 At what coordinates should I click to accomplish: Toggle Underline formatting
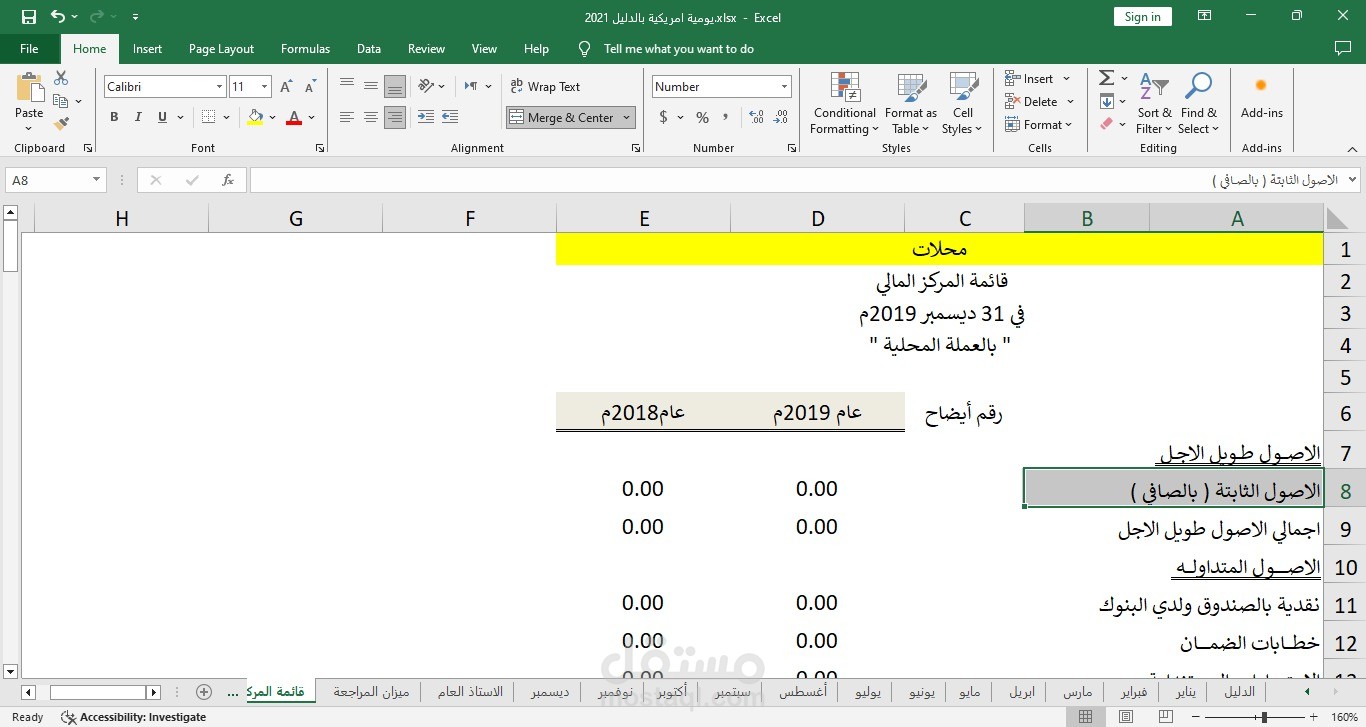160,117
